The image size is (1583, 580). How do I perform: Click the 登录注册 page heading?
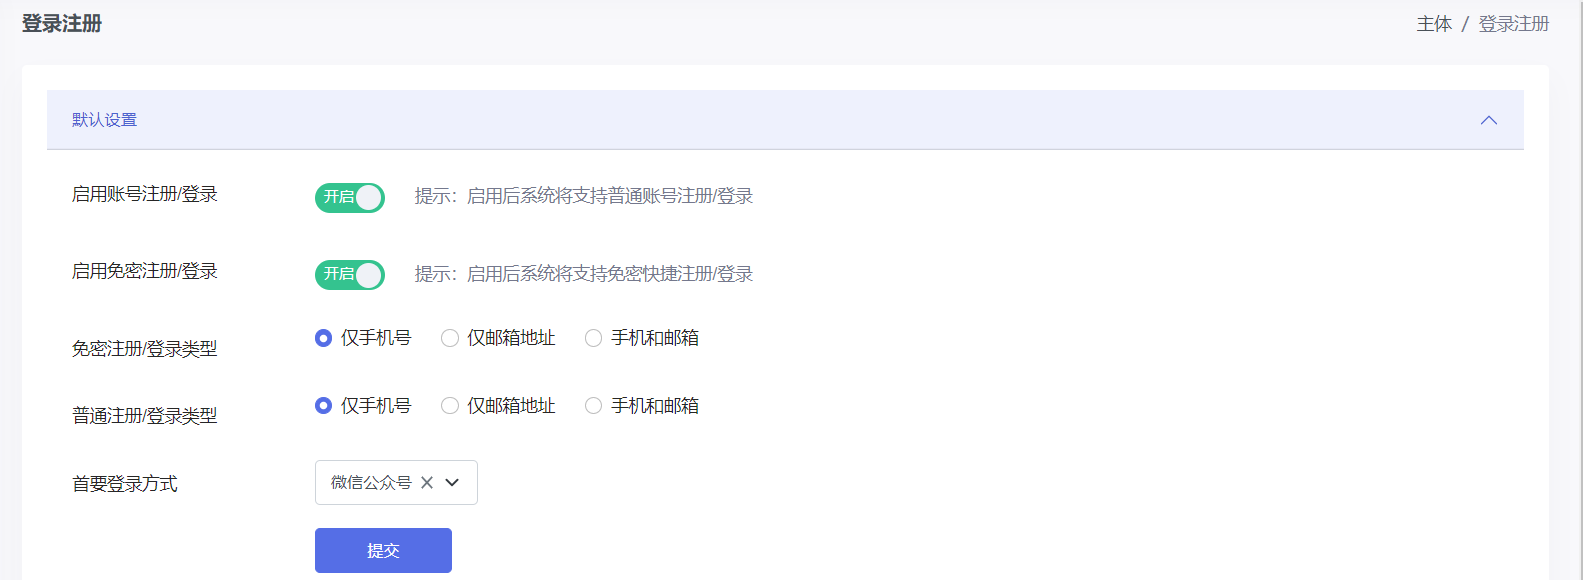[62, 23]
